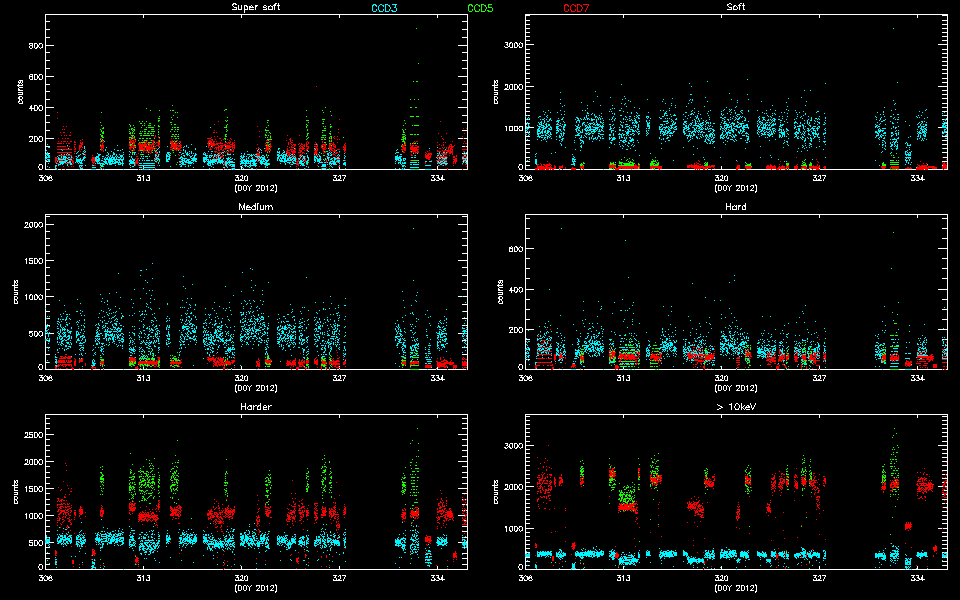Click the 320 x-axis tick in Hard plot

[721, 378]
